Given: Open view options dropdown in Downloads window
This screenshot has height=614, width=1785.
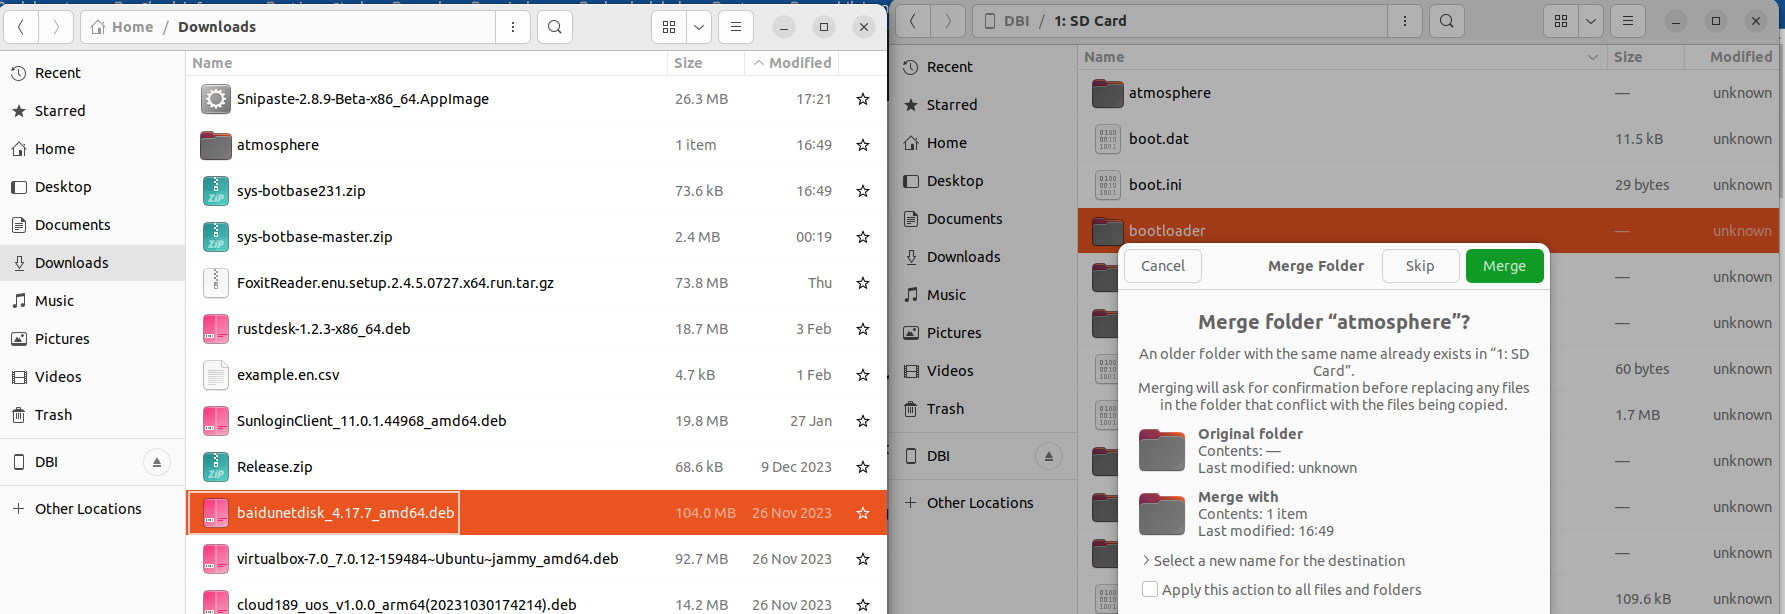Looking at the screenshot, I should coord(699,27).
